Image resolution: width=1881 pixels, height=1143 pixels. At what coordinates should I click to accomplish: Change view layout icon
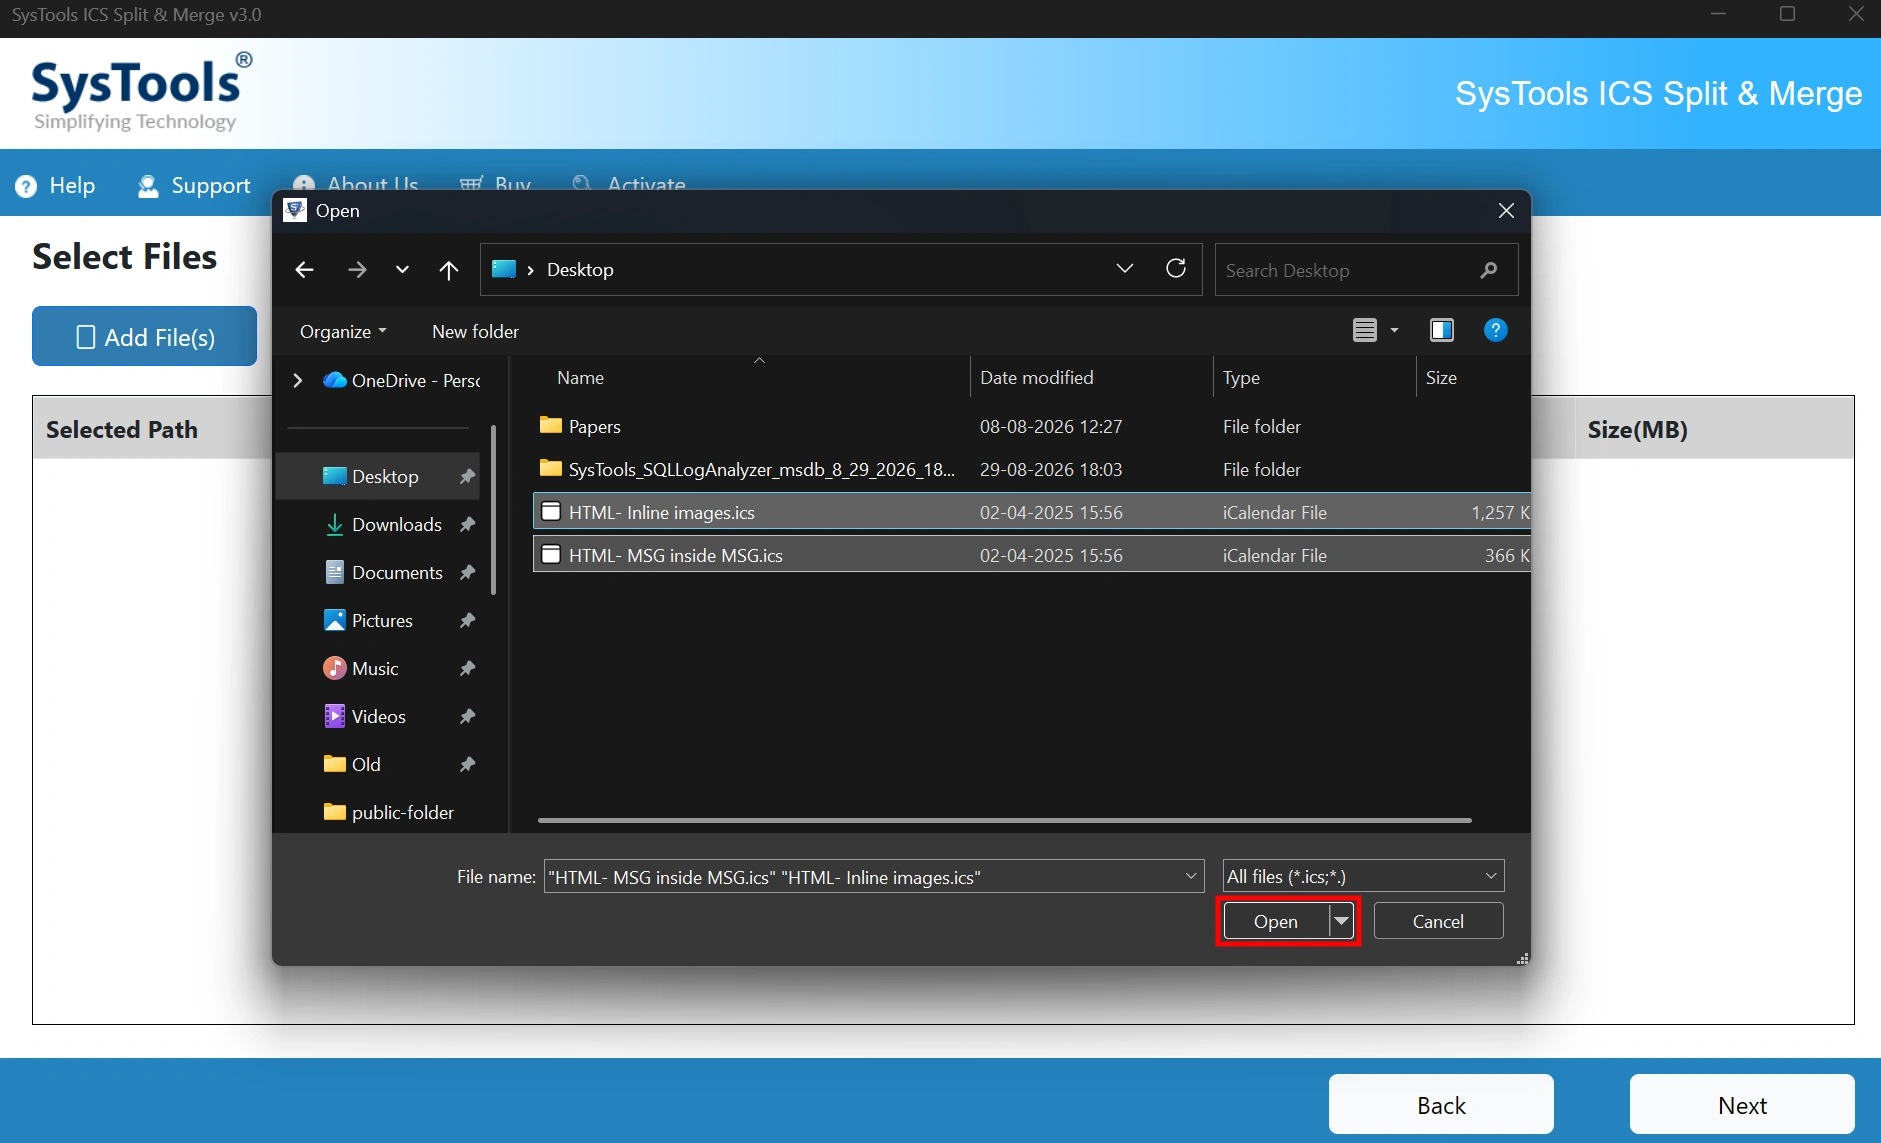point(1365,330)
